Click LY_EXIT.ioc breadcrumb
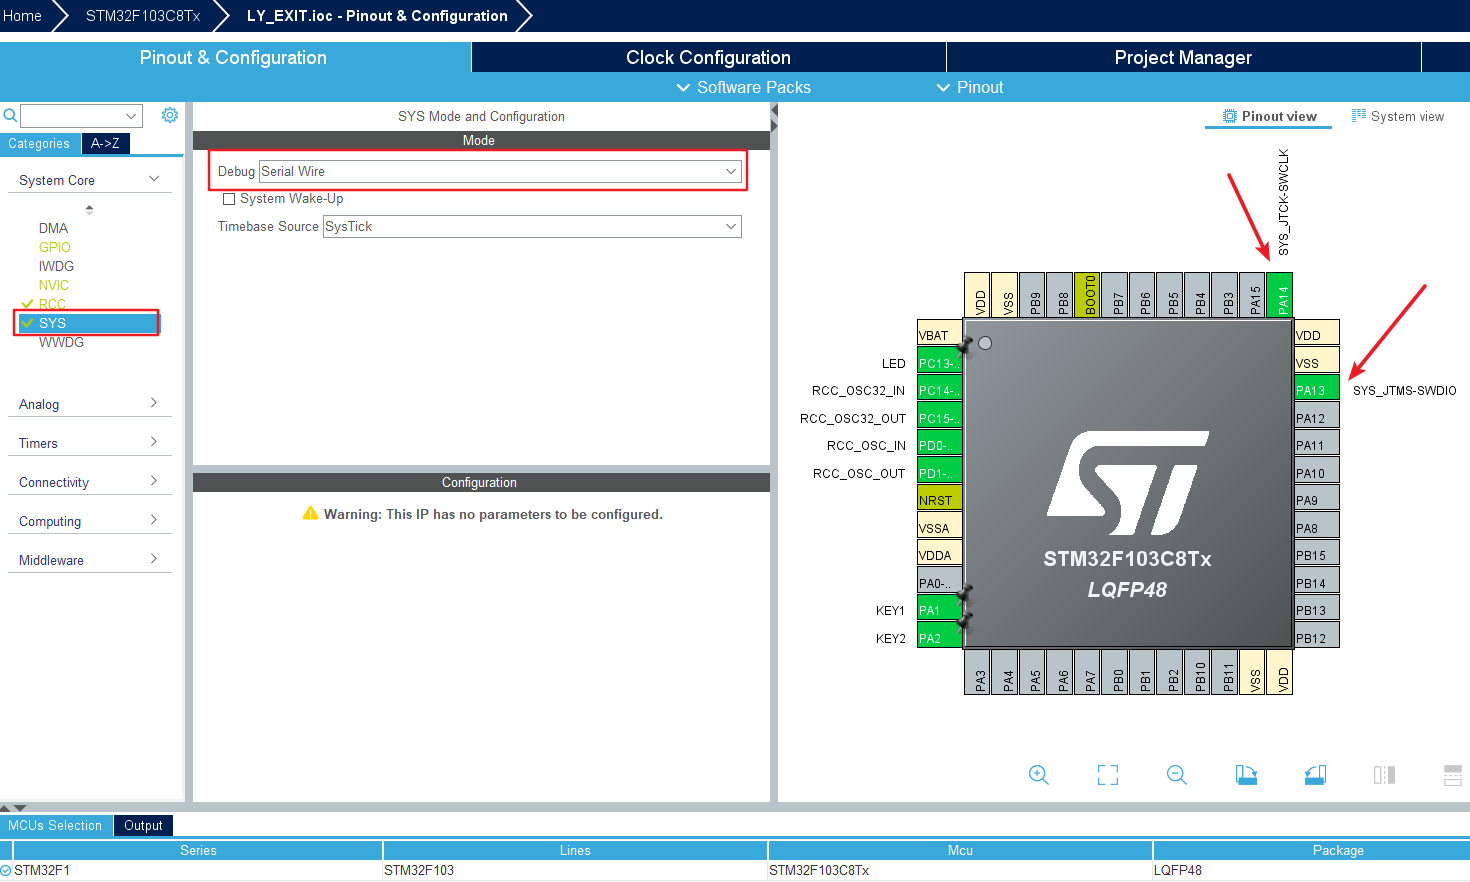The width and height of the screenshot is (1470, 882). coord(377,16)
